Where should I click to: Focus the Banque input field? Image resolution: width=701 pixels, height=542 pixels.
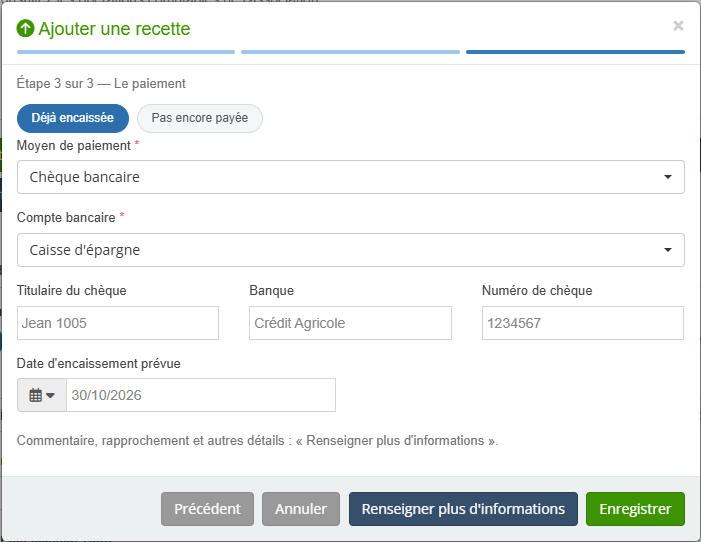point(350,323)
